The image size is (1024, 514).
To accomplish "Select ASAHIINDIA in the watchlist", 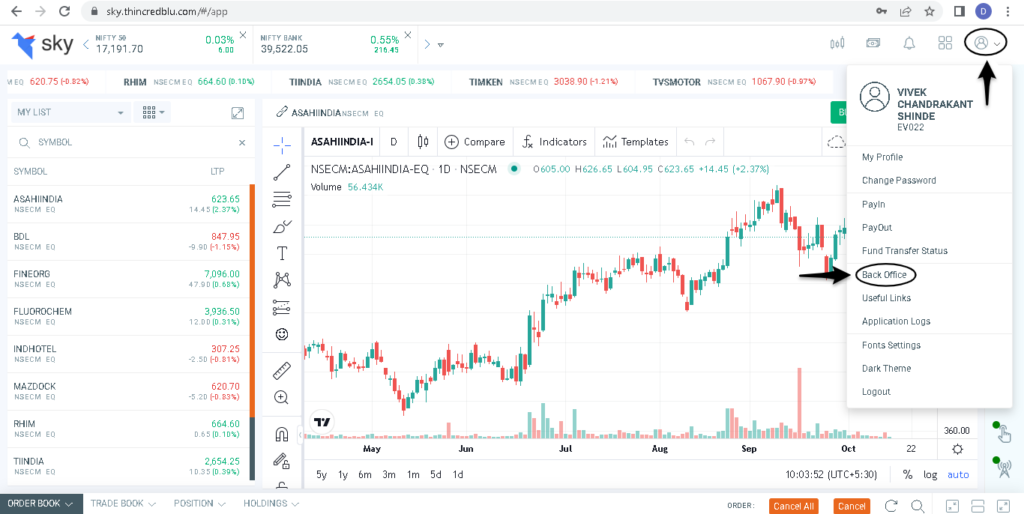I will click(x=128, y=204).
